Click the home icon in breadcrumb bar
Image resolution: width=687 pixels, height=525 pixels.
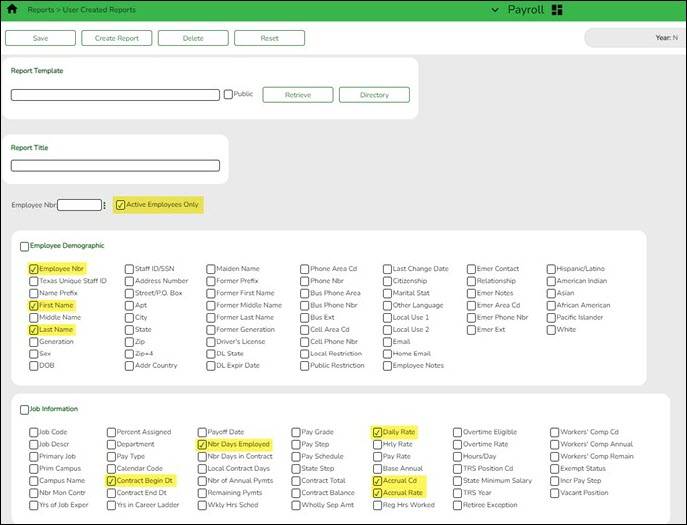[12, 9]
